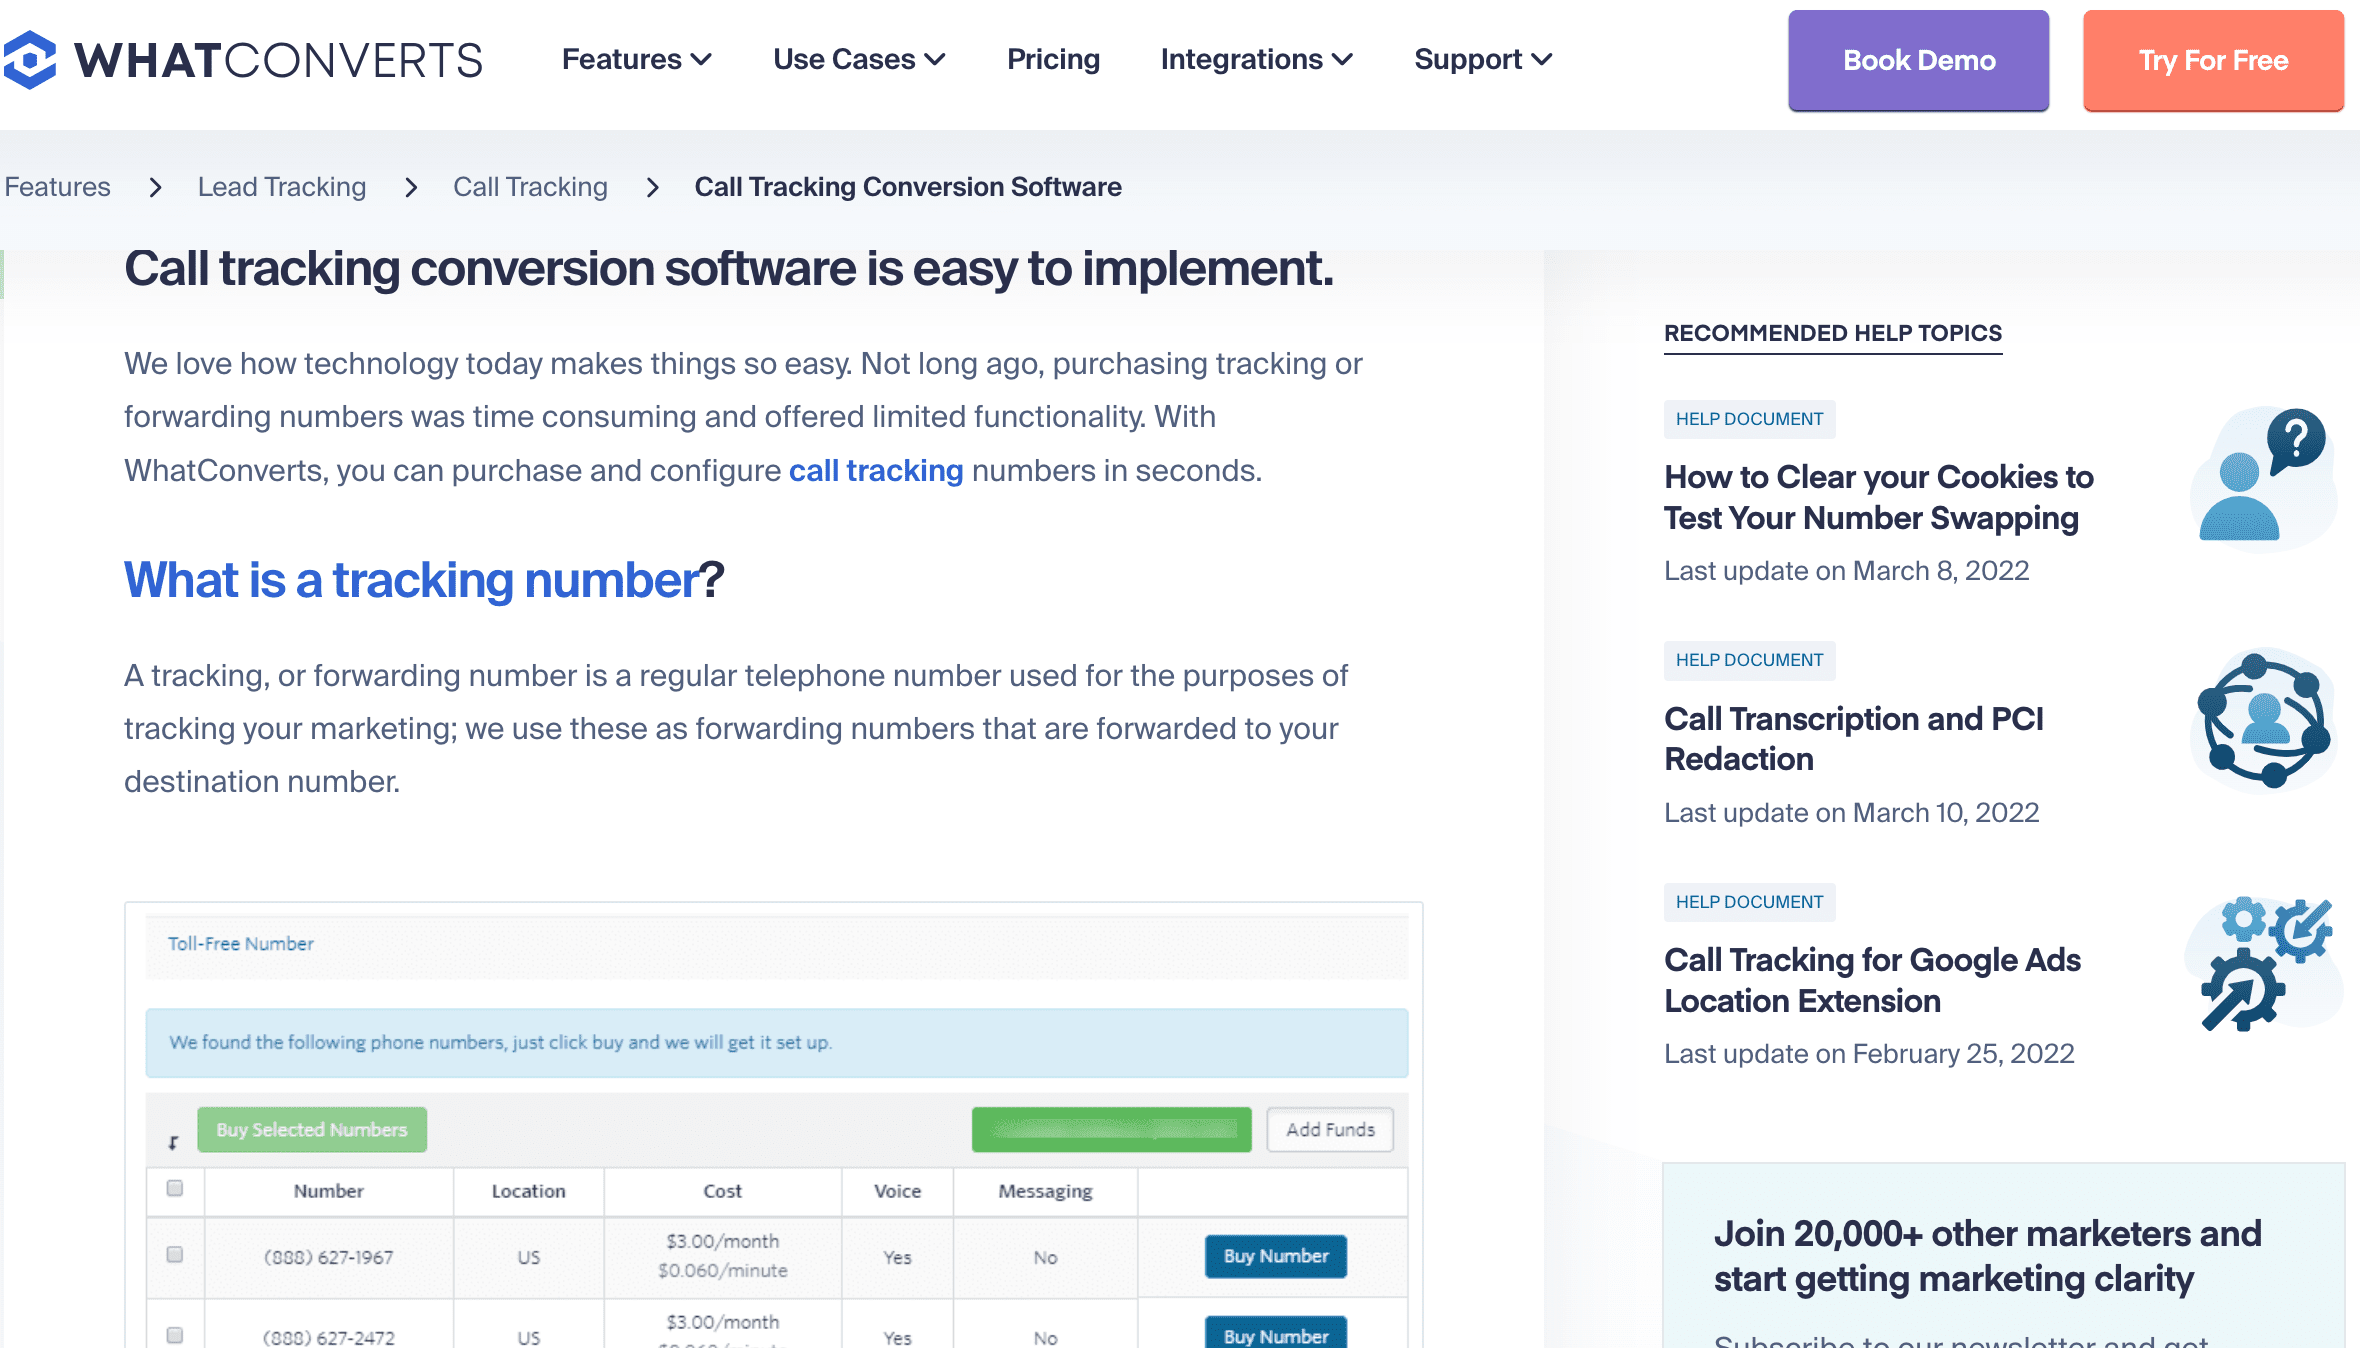The image size is (2360, 1354).
Task: Check the box for (888) 627-1967
Action: point(175,1254)
